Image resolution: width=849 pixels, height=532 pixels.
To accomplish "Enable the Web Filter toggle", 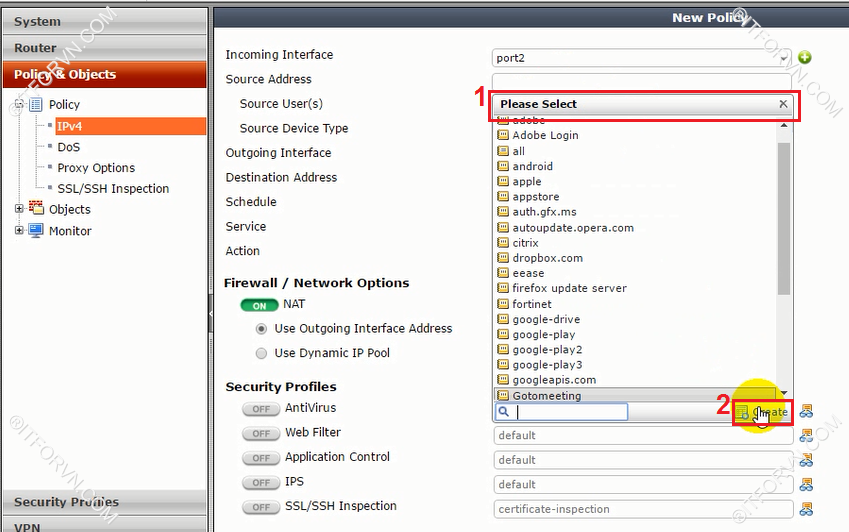I will pos(260,434).
